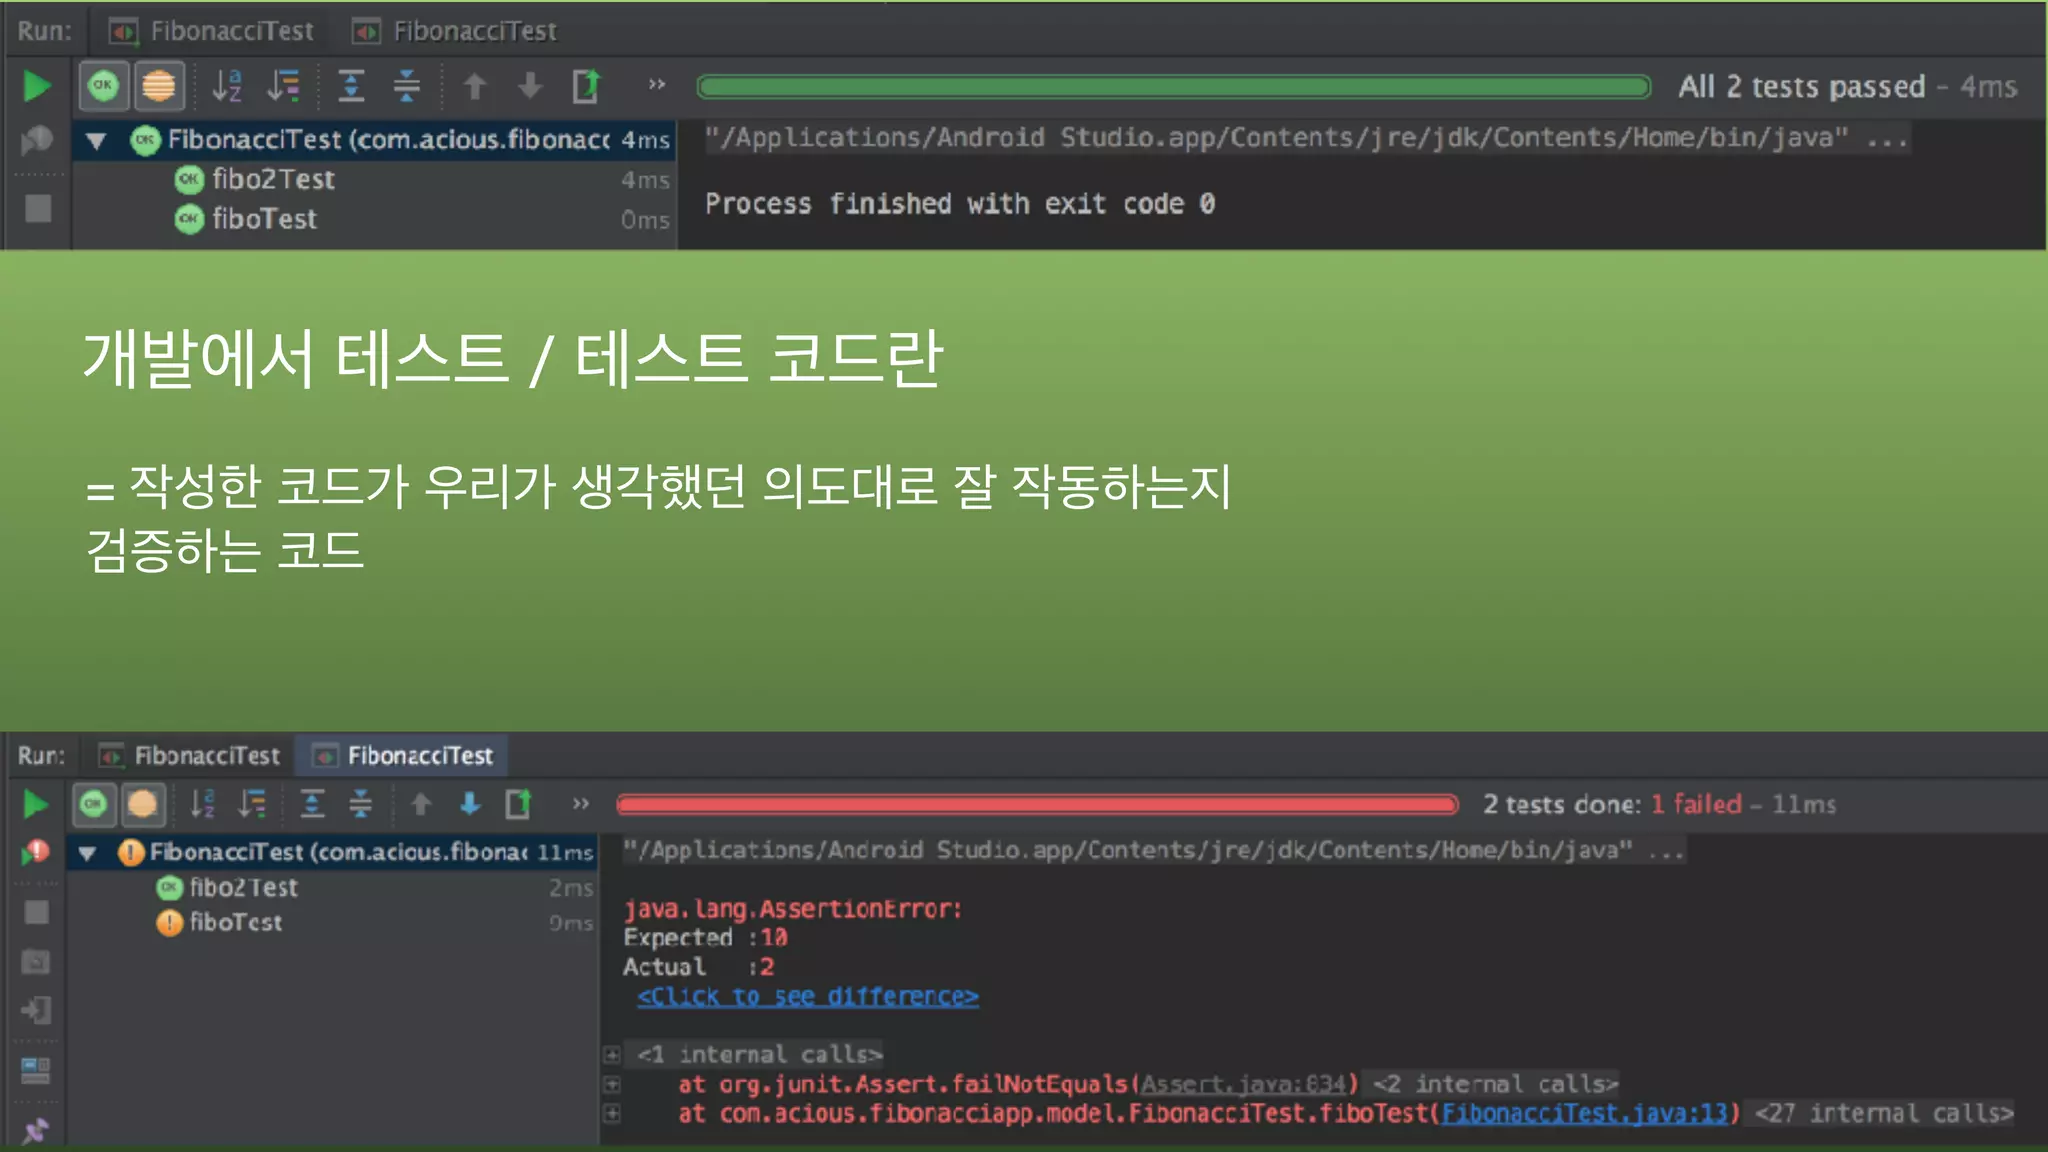This screenshot has width=2048, height=1152.
Task: Collapse FibonacciTest tree node in top panel
Action: point(96,140)
